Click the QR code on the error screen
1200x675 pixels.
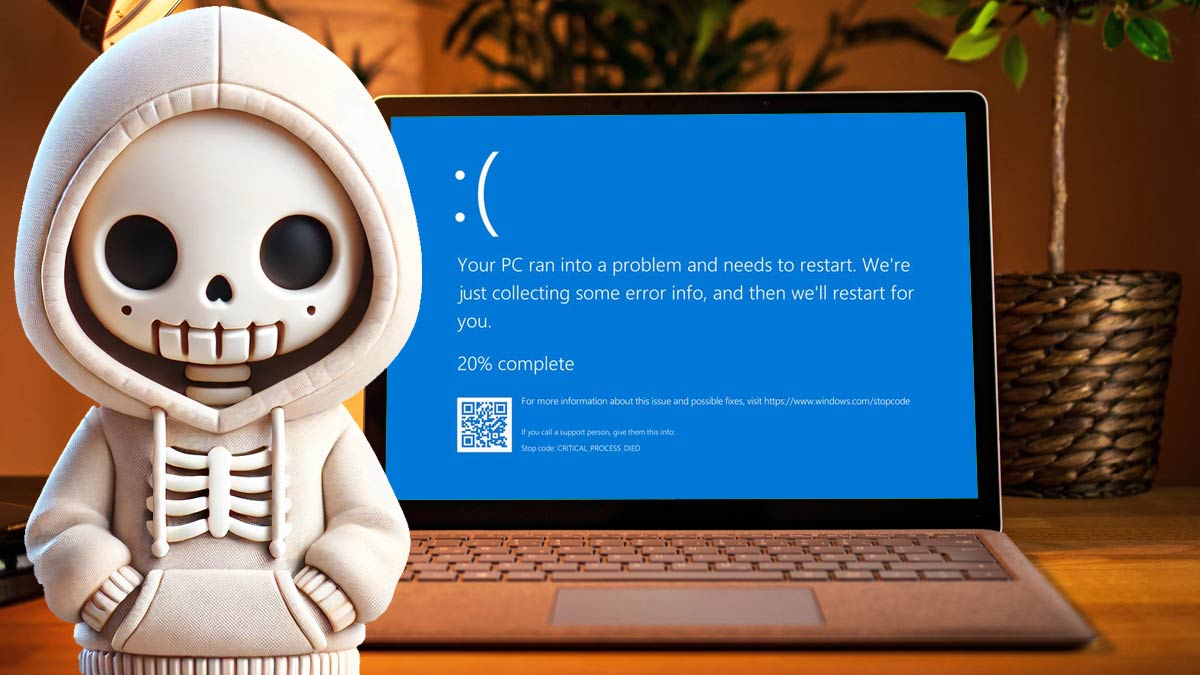(x=484, y=424)
